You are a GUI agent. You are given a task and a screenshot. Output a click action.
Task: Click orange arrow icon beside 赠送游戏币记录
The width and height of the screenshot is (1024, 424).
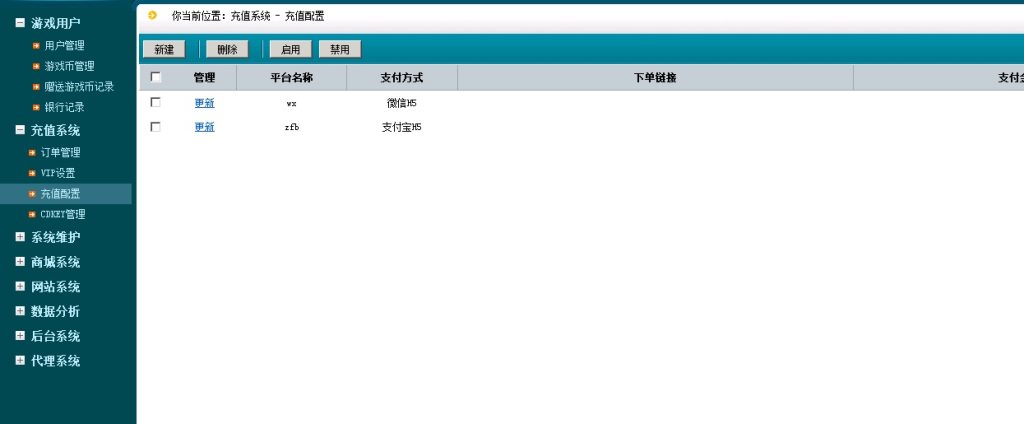pyautogui.click(x=37, y=86)
